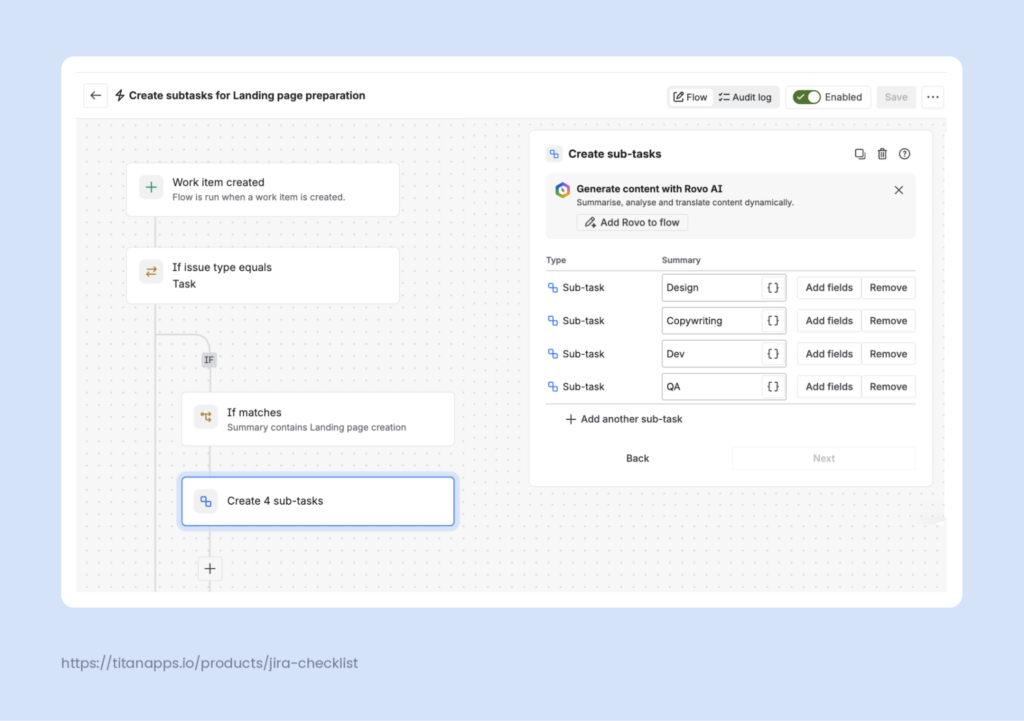Insert smart value for Copywriting summary

click(773, 321)
